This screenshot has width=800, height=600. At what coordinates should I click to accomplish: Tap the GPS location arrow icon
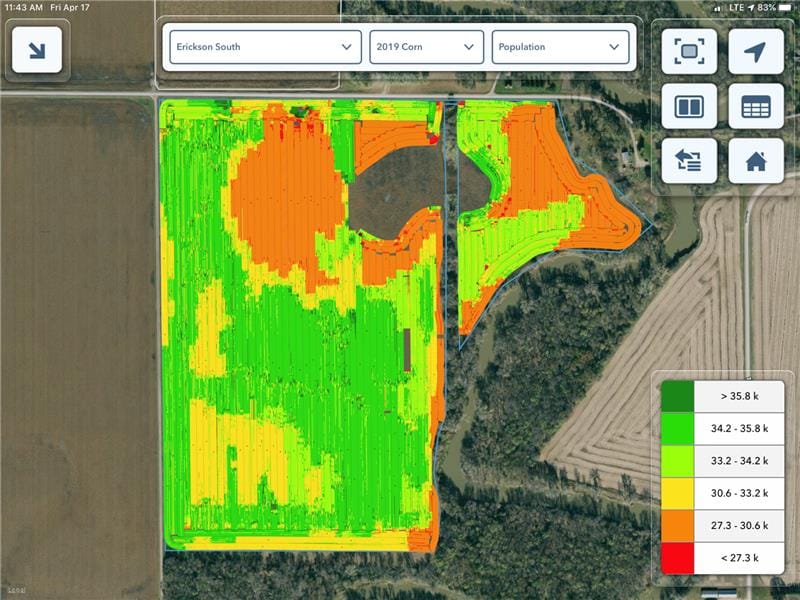coord(755,51)
